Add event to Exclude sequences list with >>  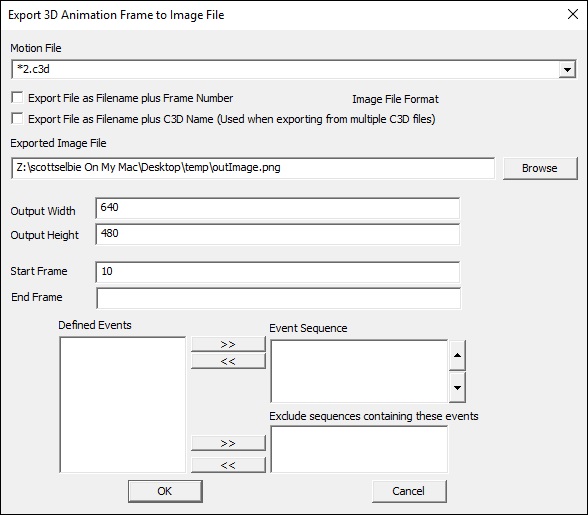(228, 443)
